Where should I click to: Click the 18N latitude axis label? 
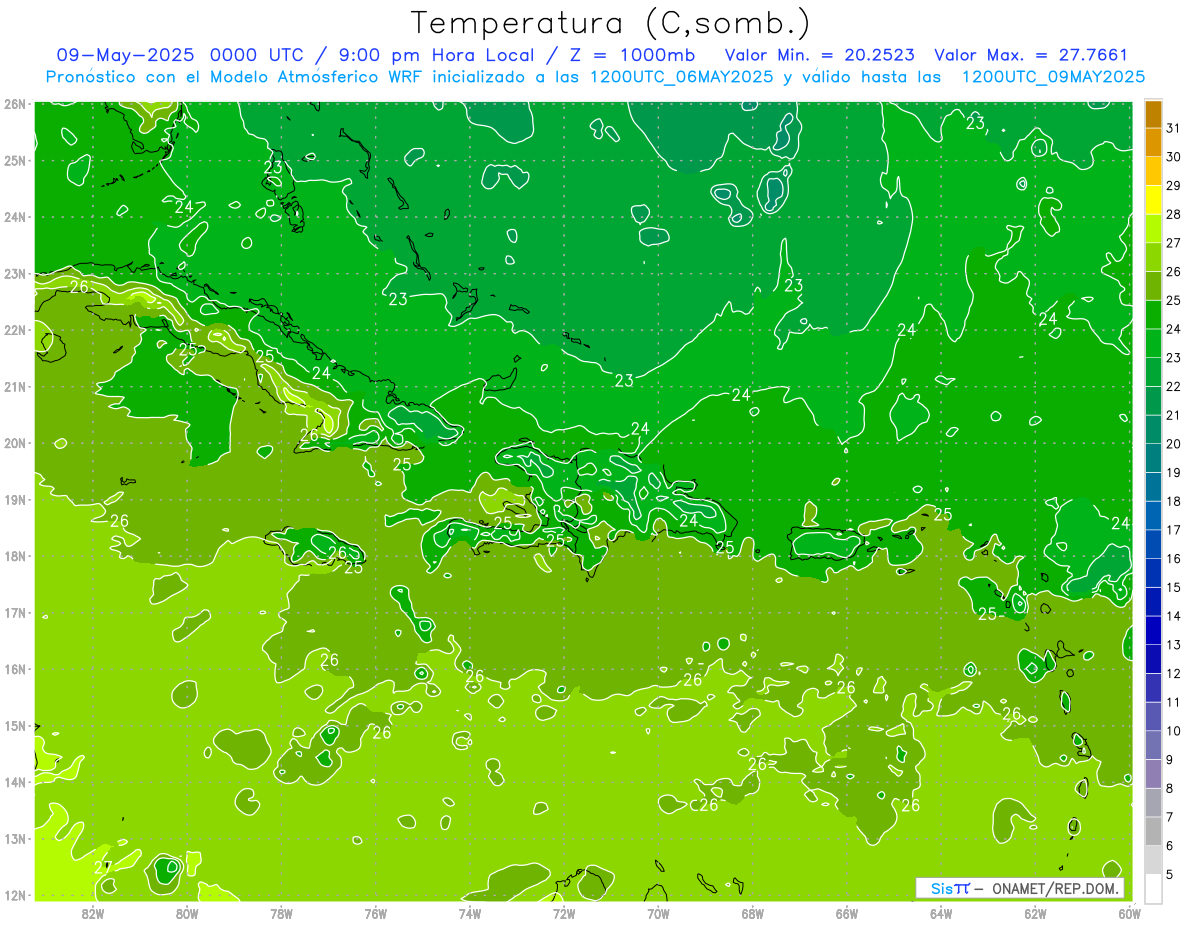(14, 556)
